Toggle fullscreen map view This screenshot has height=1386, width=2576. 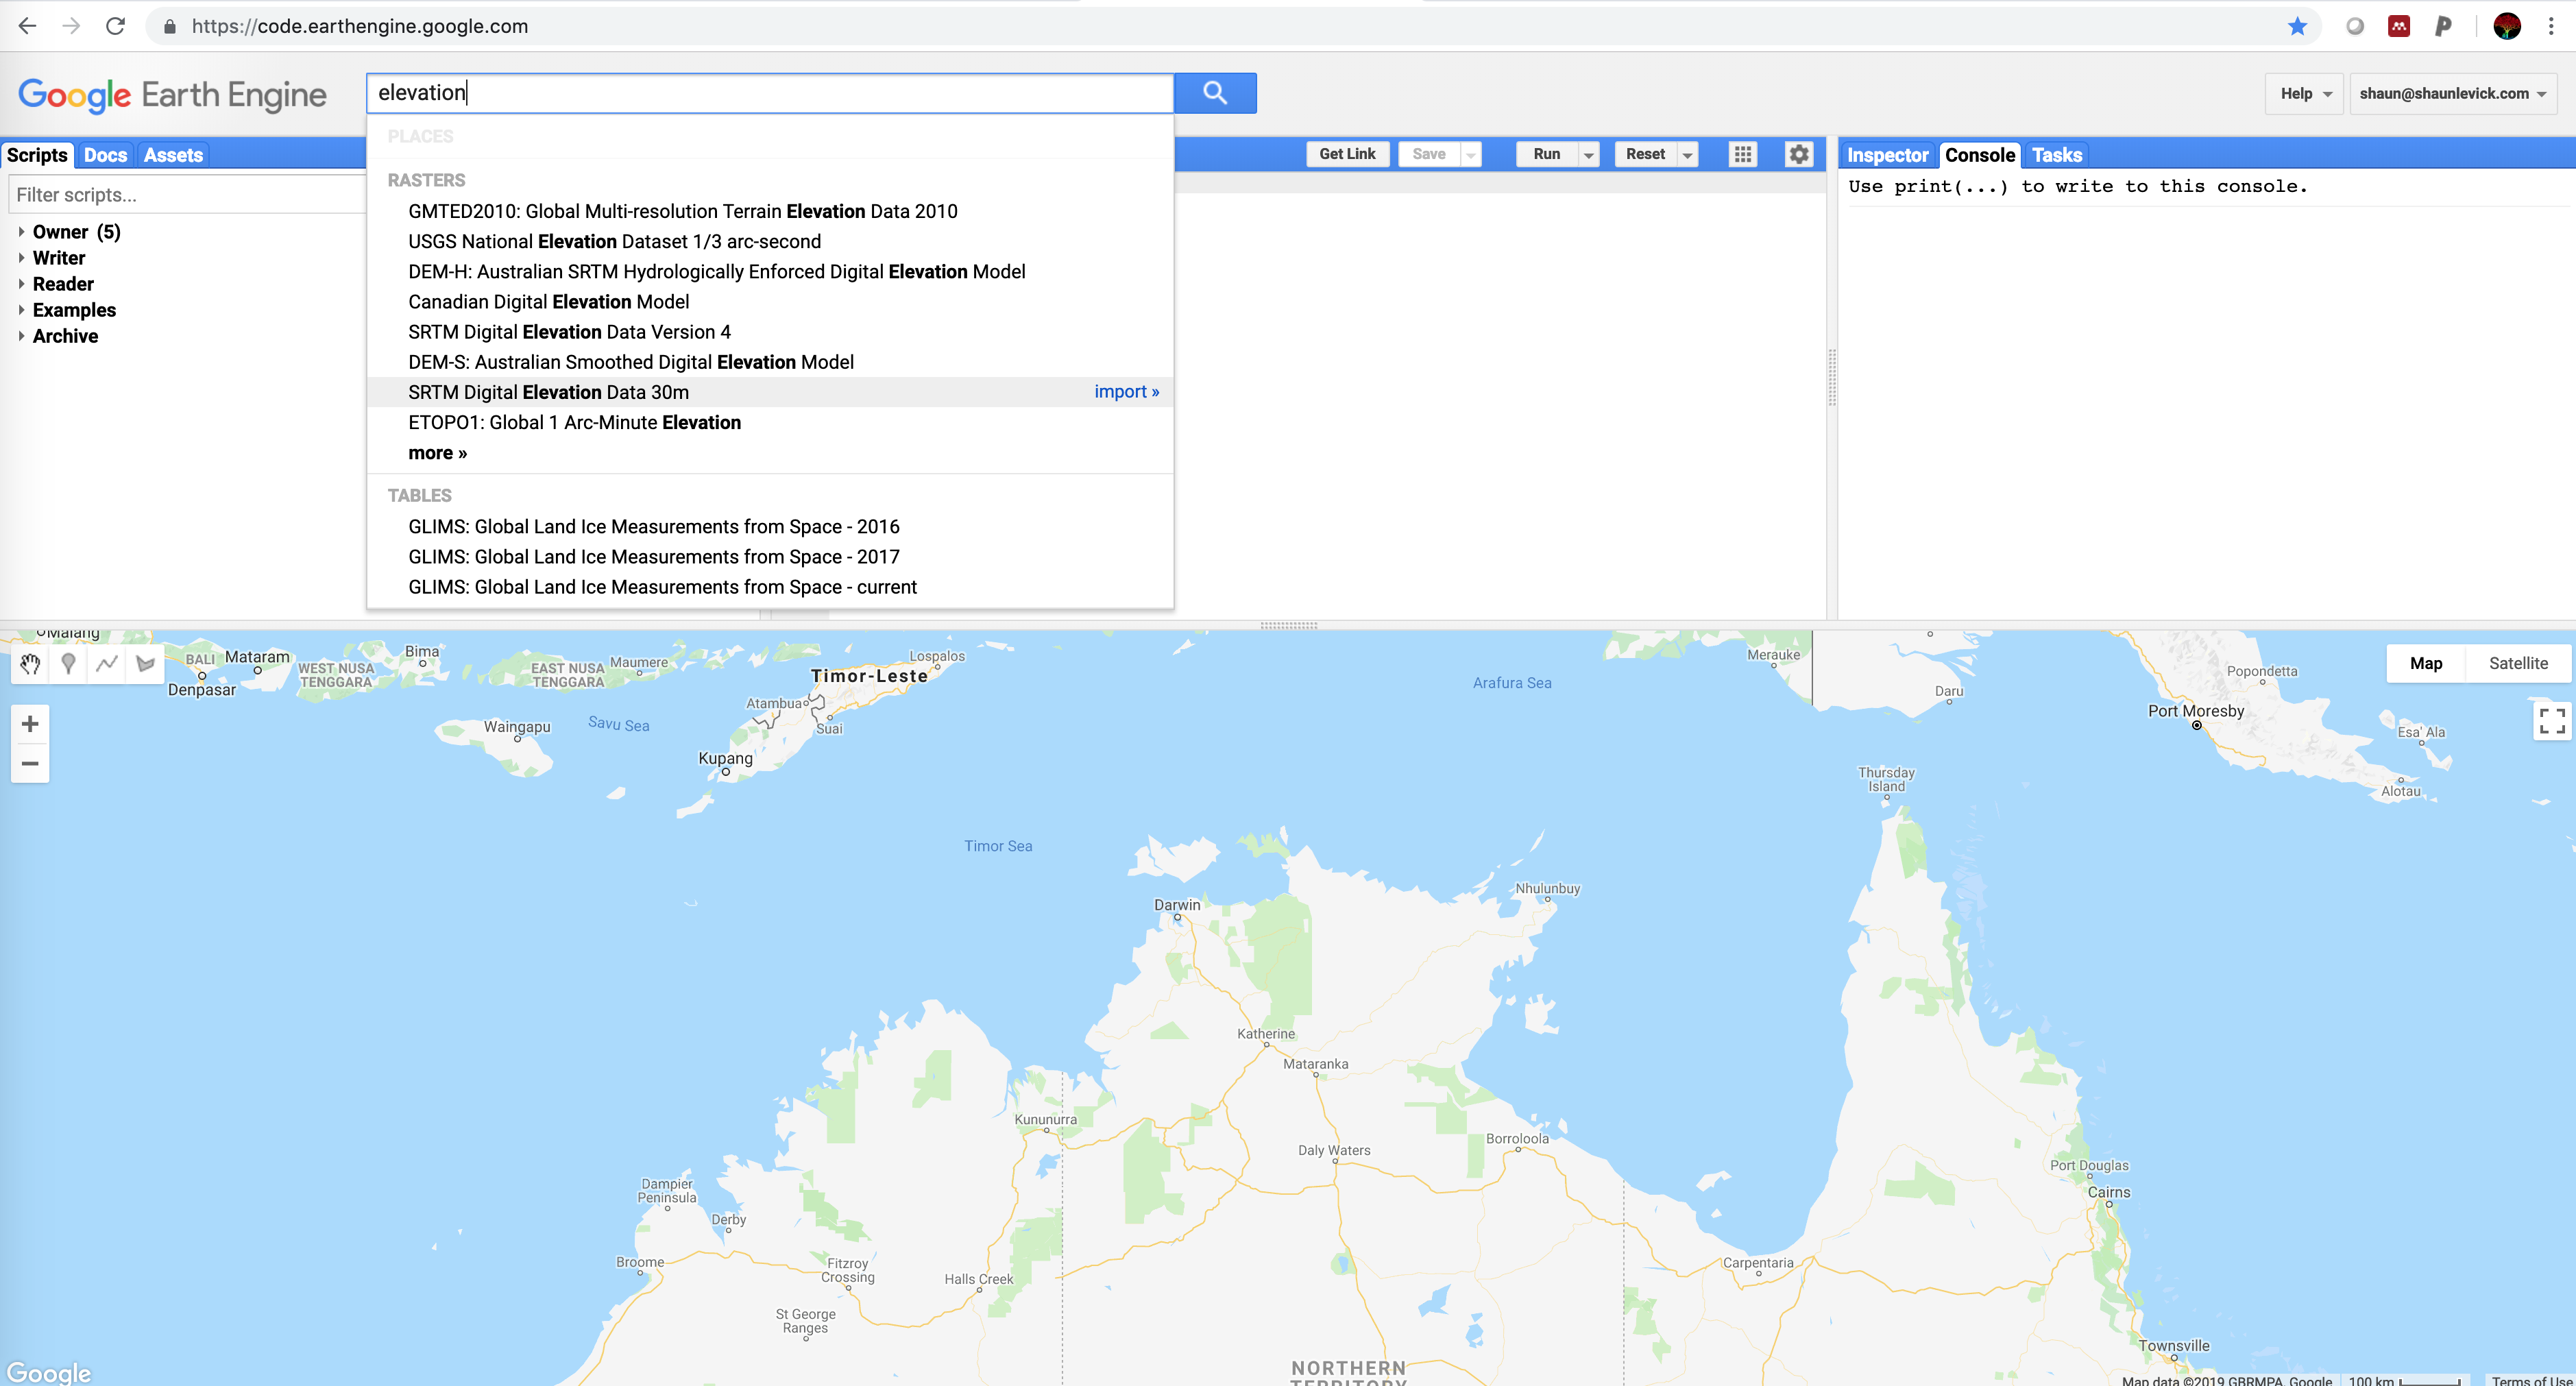(x=2552, y=720)
